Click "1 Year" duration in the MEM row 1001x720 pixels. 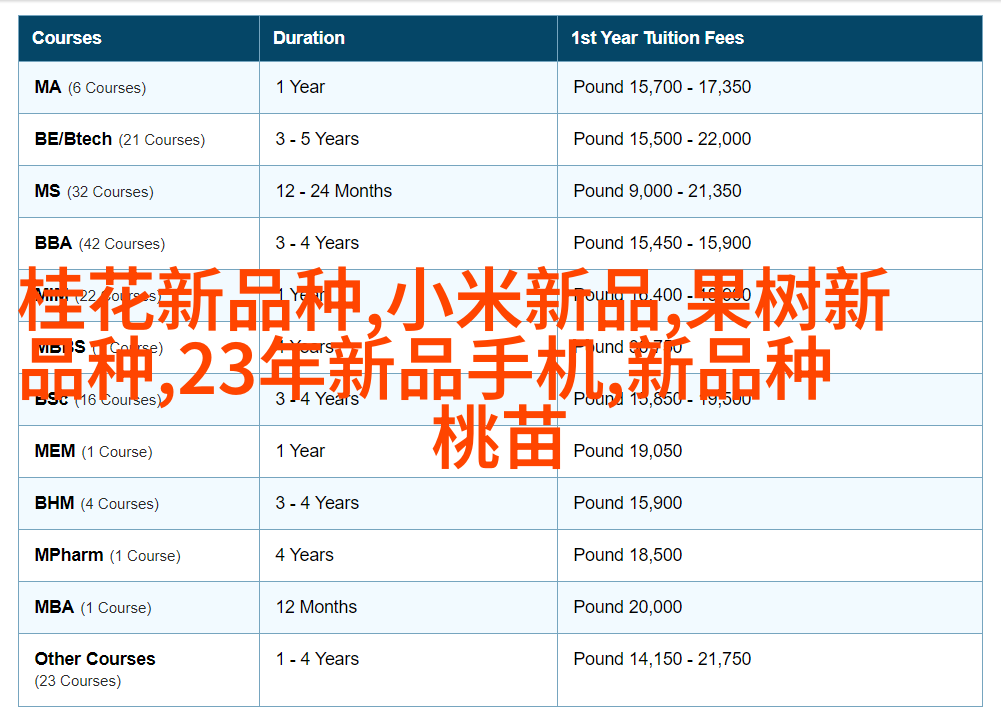click(300, 451)
